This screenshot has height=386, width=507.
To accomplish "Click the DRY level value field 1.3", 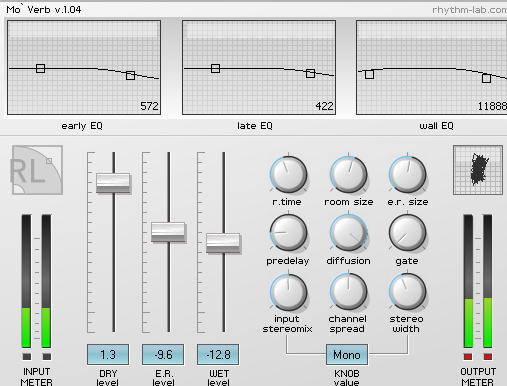I will (x=108, y=354).
